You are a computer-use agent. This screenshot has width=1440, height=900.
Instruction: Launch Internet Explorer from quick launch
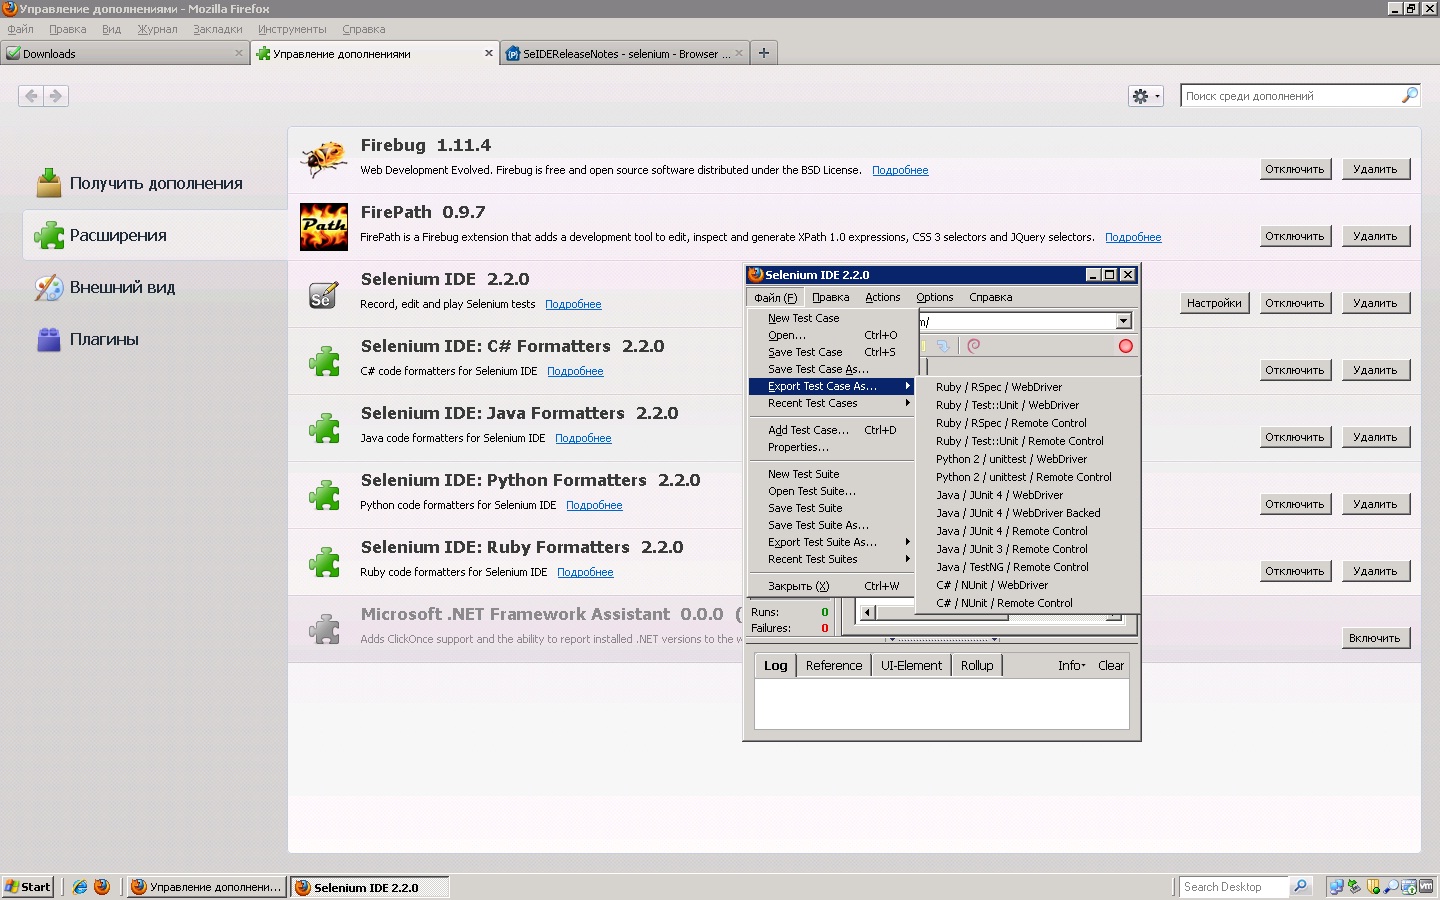coord(80,887)
